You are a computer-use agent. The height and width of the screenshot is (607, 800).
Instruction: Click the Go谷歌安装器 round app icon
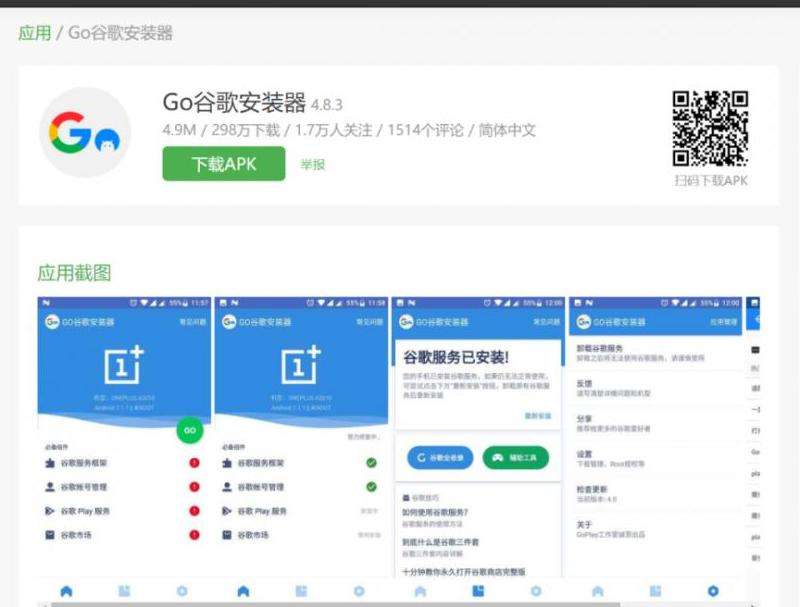85,132
